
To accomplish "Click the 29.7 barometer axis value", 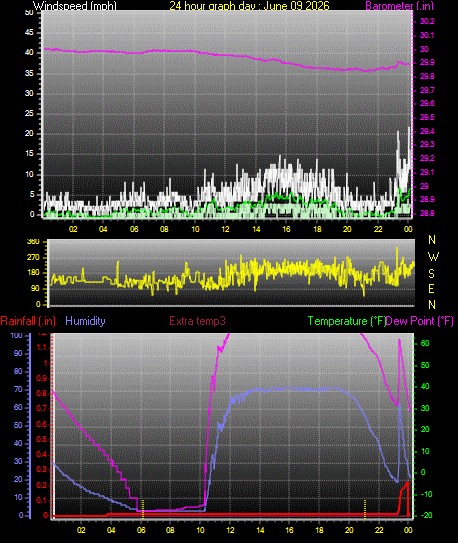I will pyautogui.click(x=427, y=90).
